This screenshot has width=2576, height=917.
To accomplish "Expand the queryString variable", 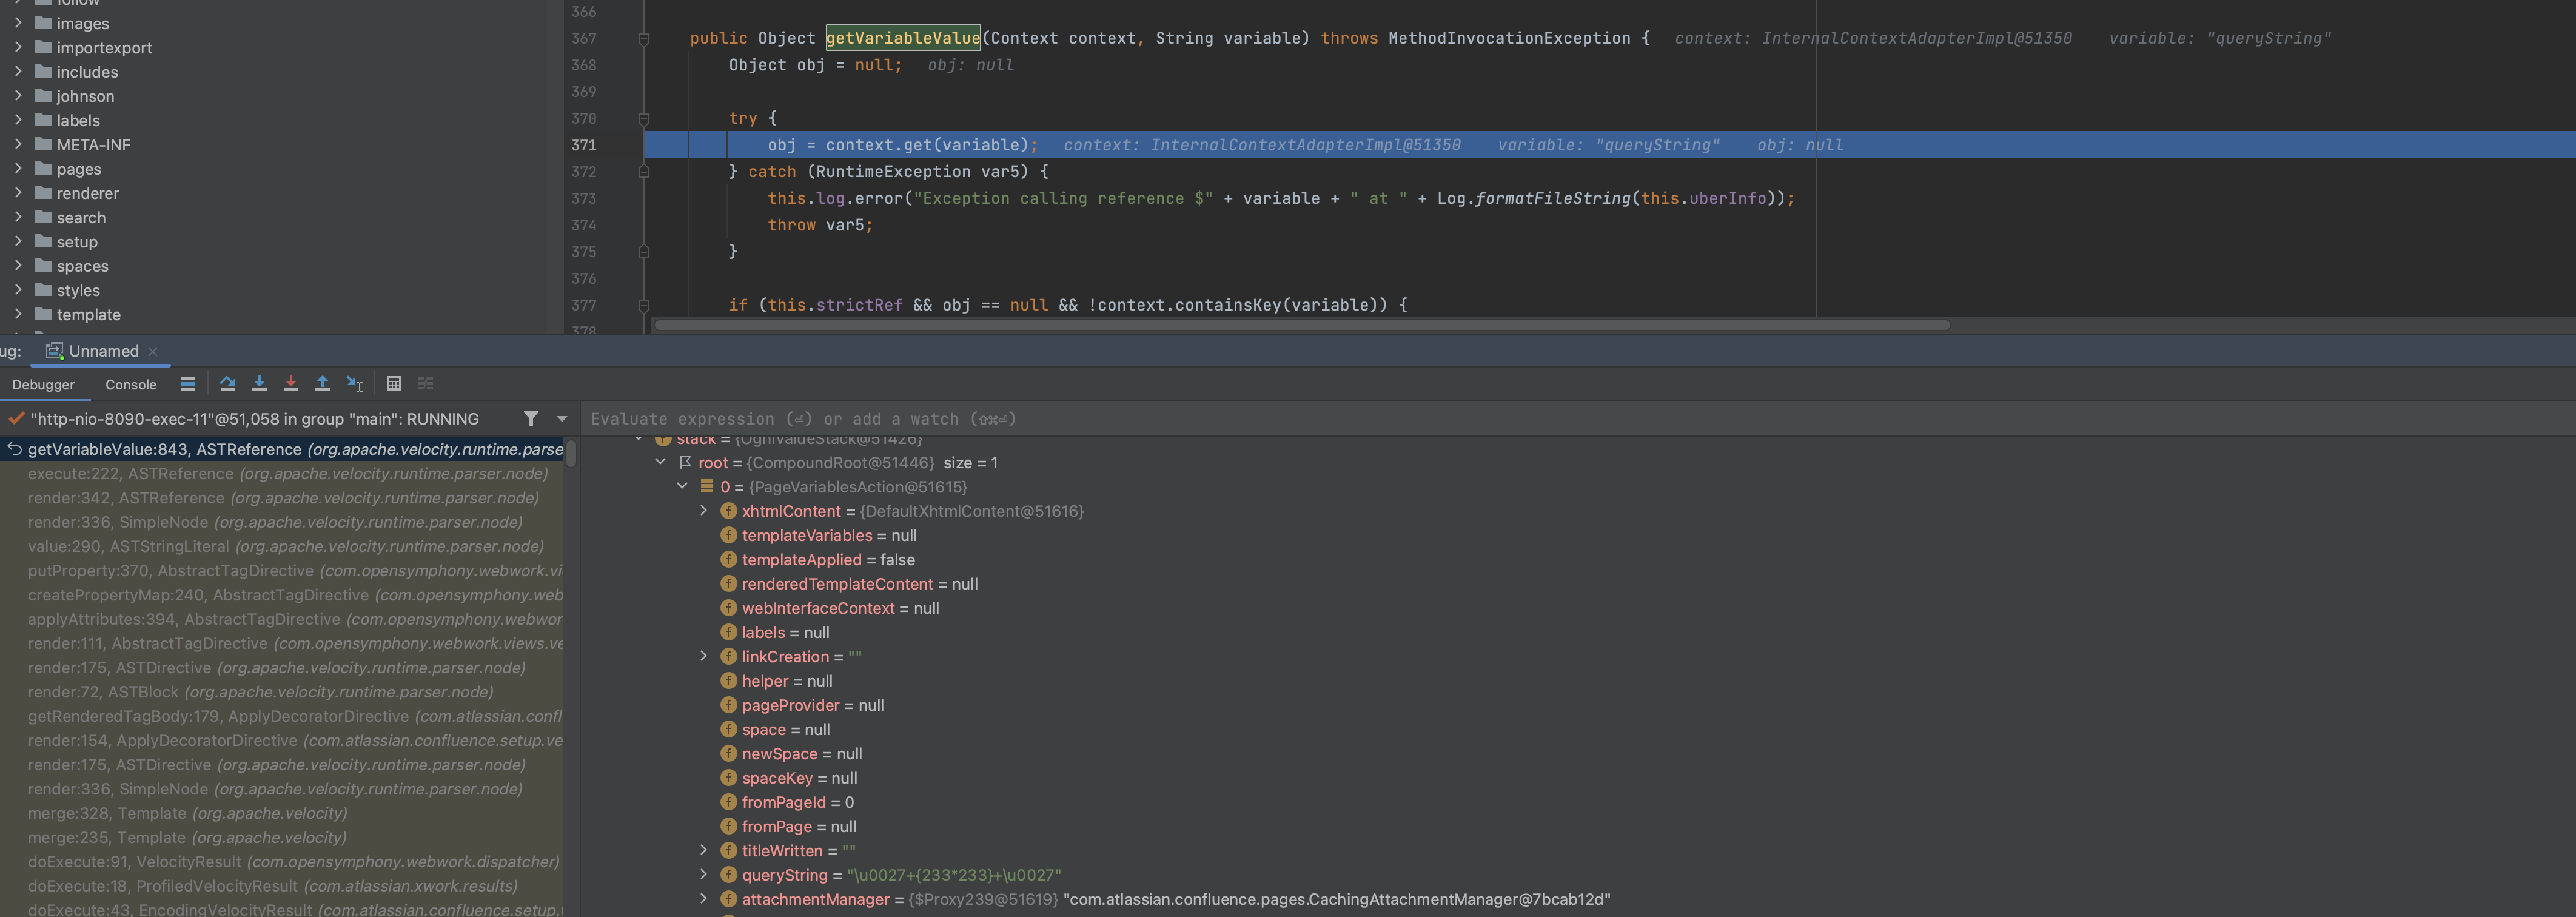I will (x=703, y=875).
